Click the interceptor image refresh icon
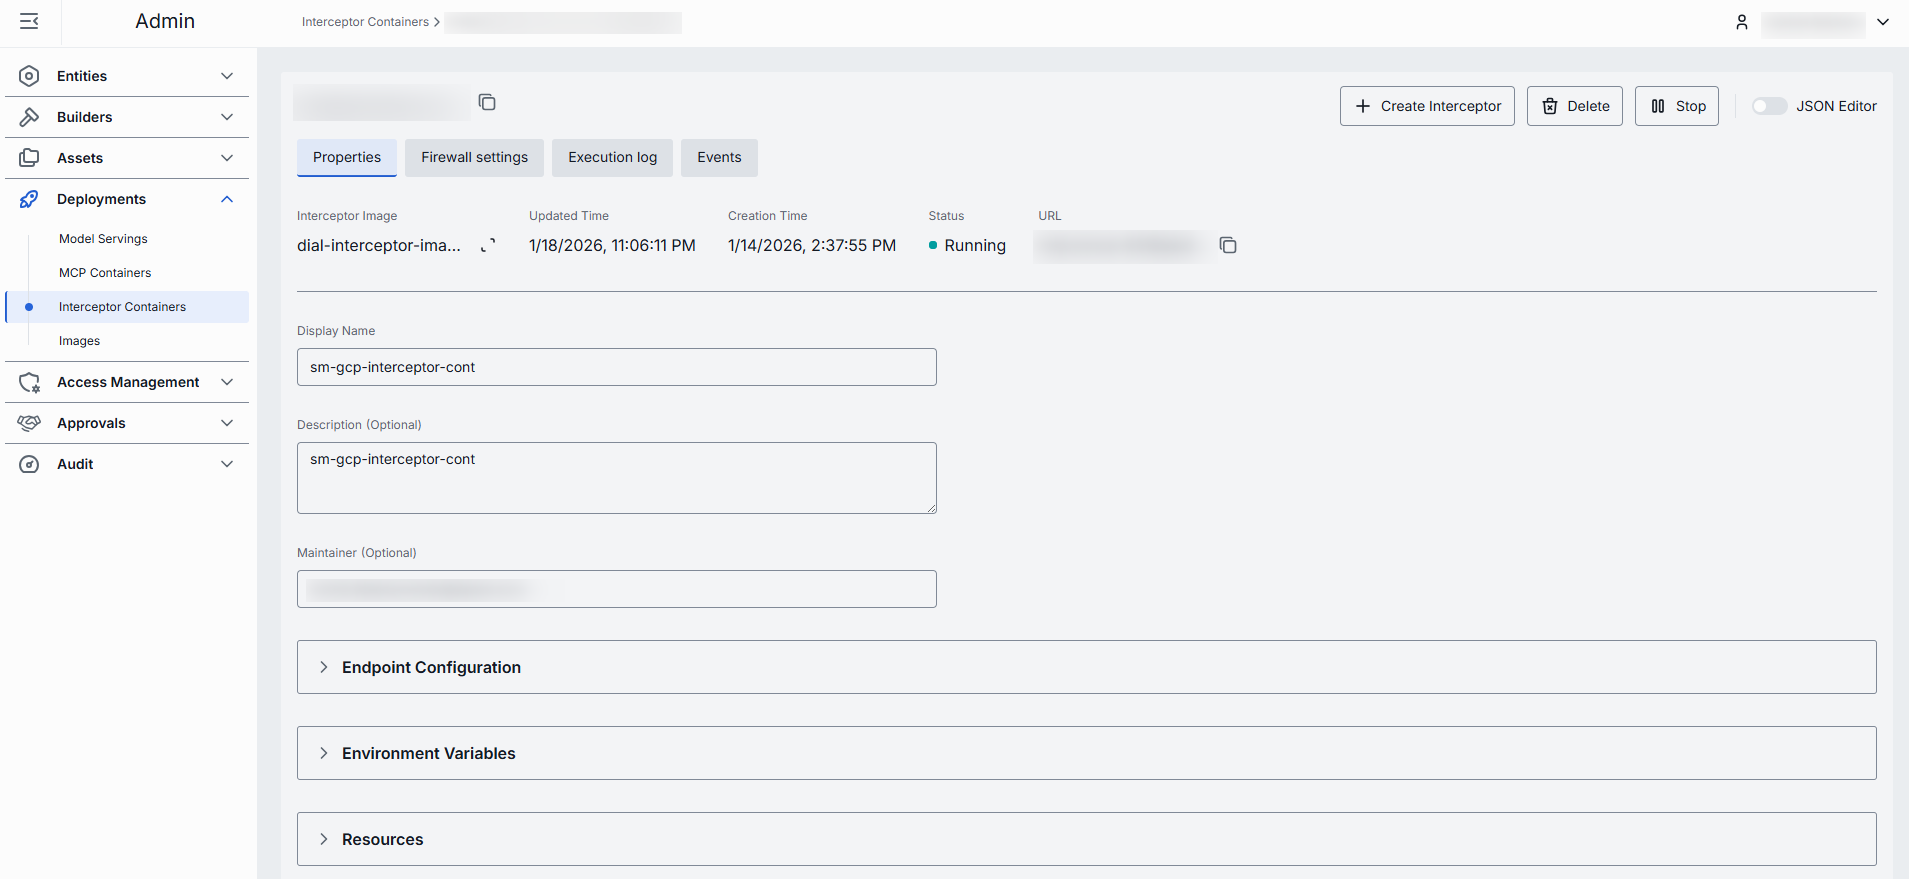Image resolution: width=1909 pixels, height=879 pixels. click(488, 246)
